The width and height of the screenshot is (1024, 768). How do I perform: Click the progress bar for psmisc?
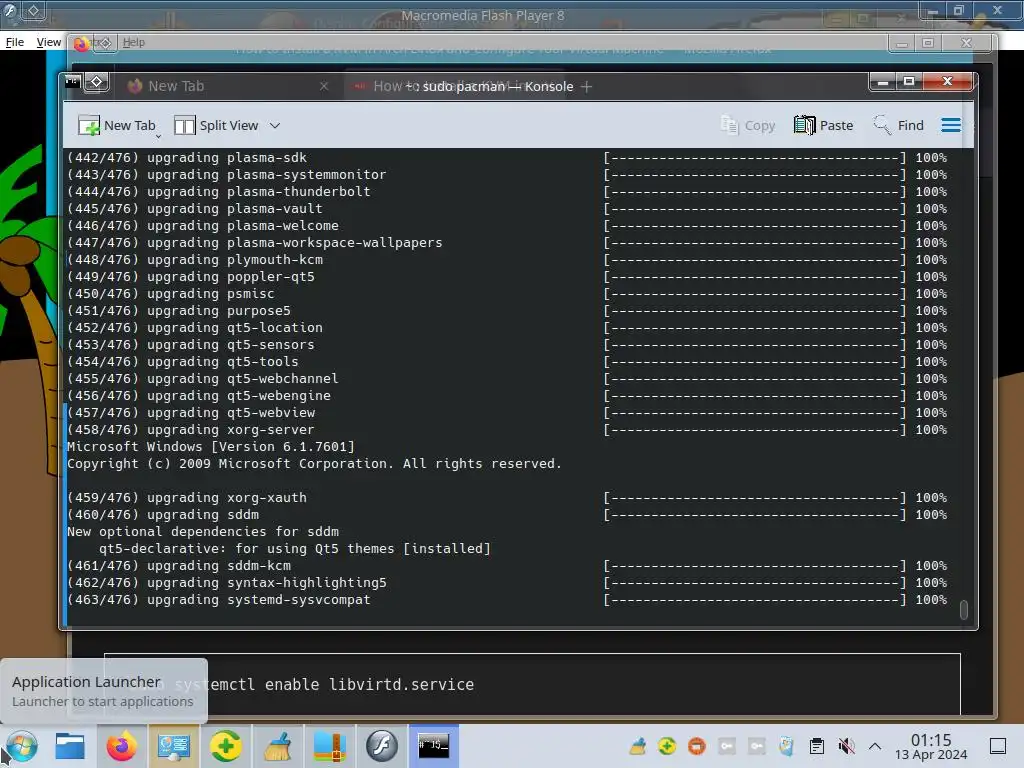(755, 294)
